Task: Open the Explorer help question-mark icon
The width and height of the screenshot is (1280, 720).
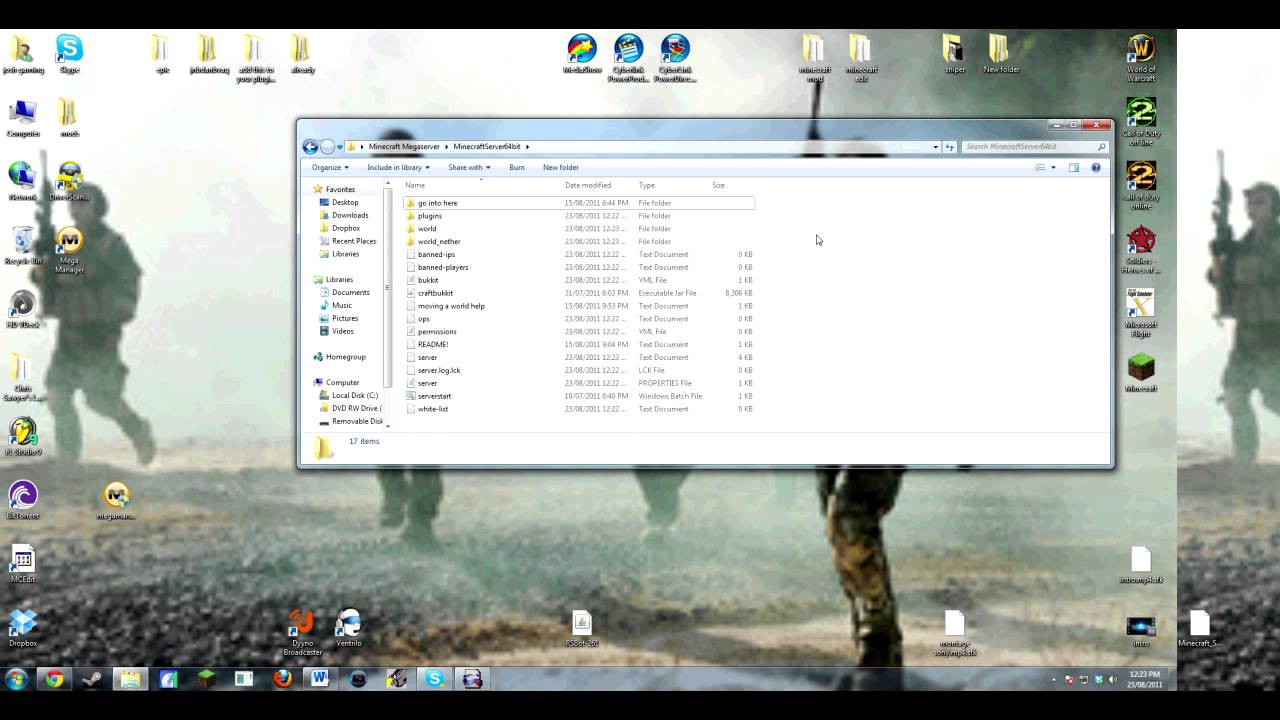Action: tap(1096, 167)
